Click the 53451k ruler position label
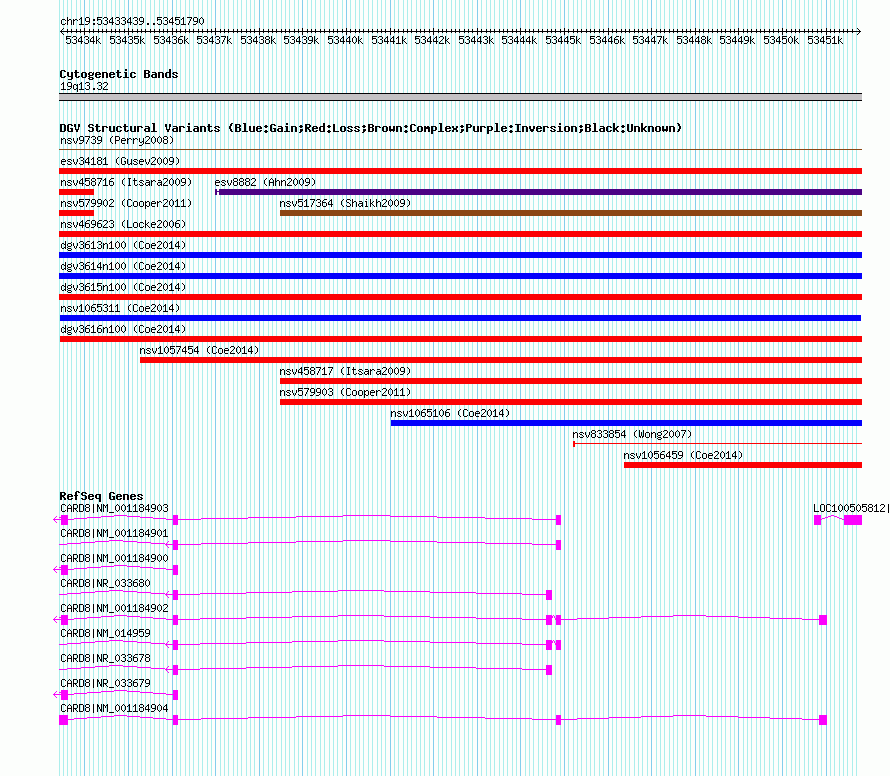The image size is (890, 776). (x=825, y=40)
